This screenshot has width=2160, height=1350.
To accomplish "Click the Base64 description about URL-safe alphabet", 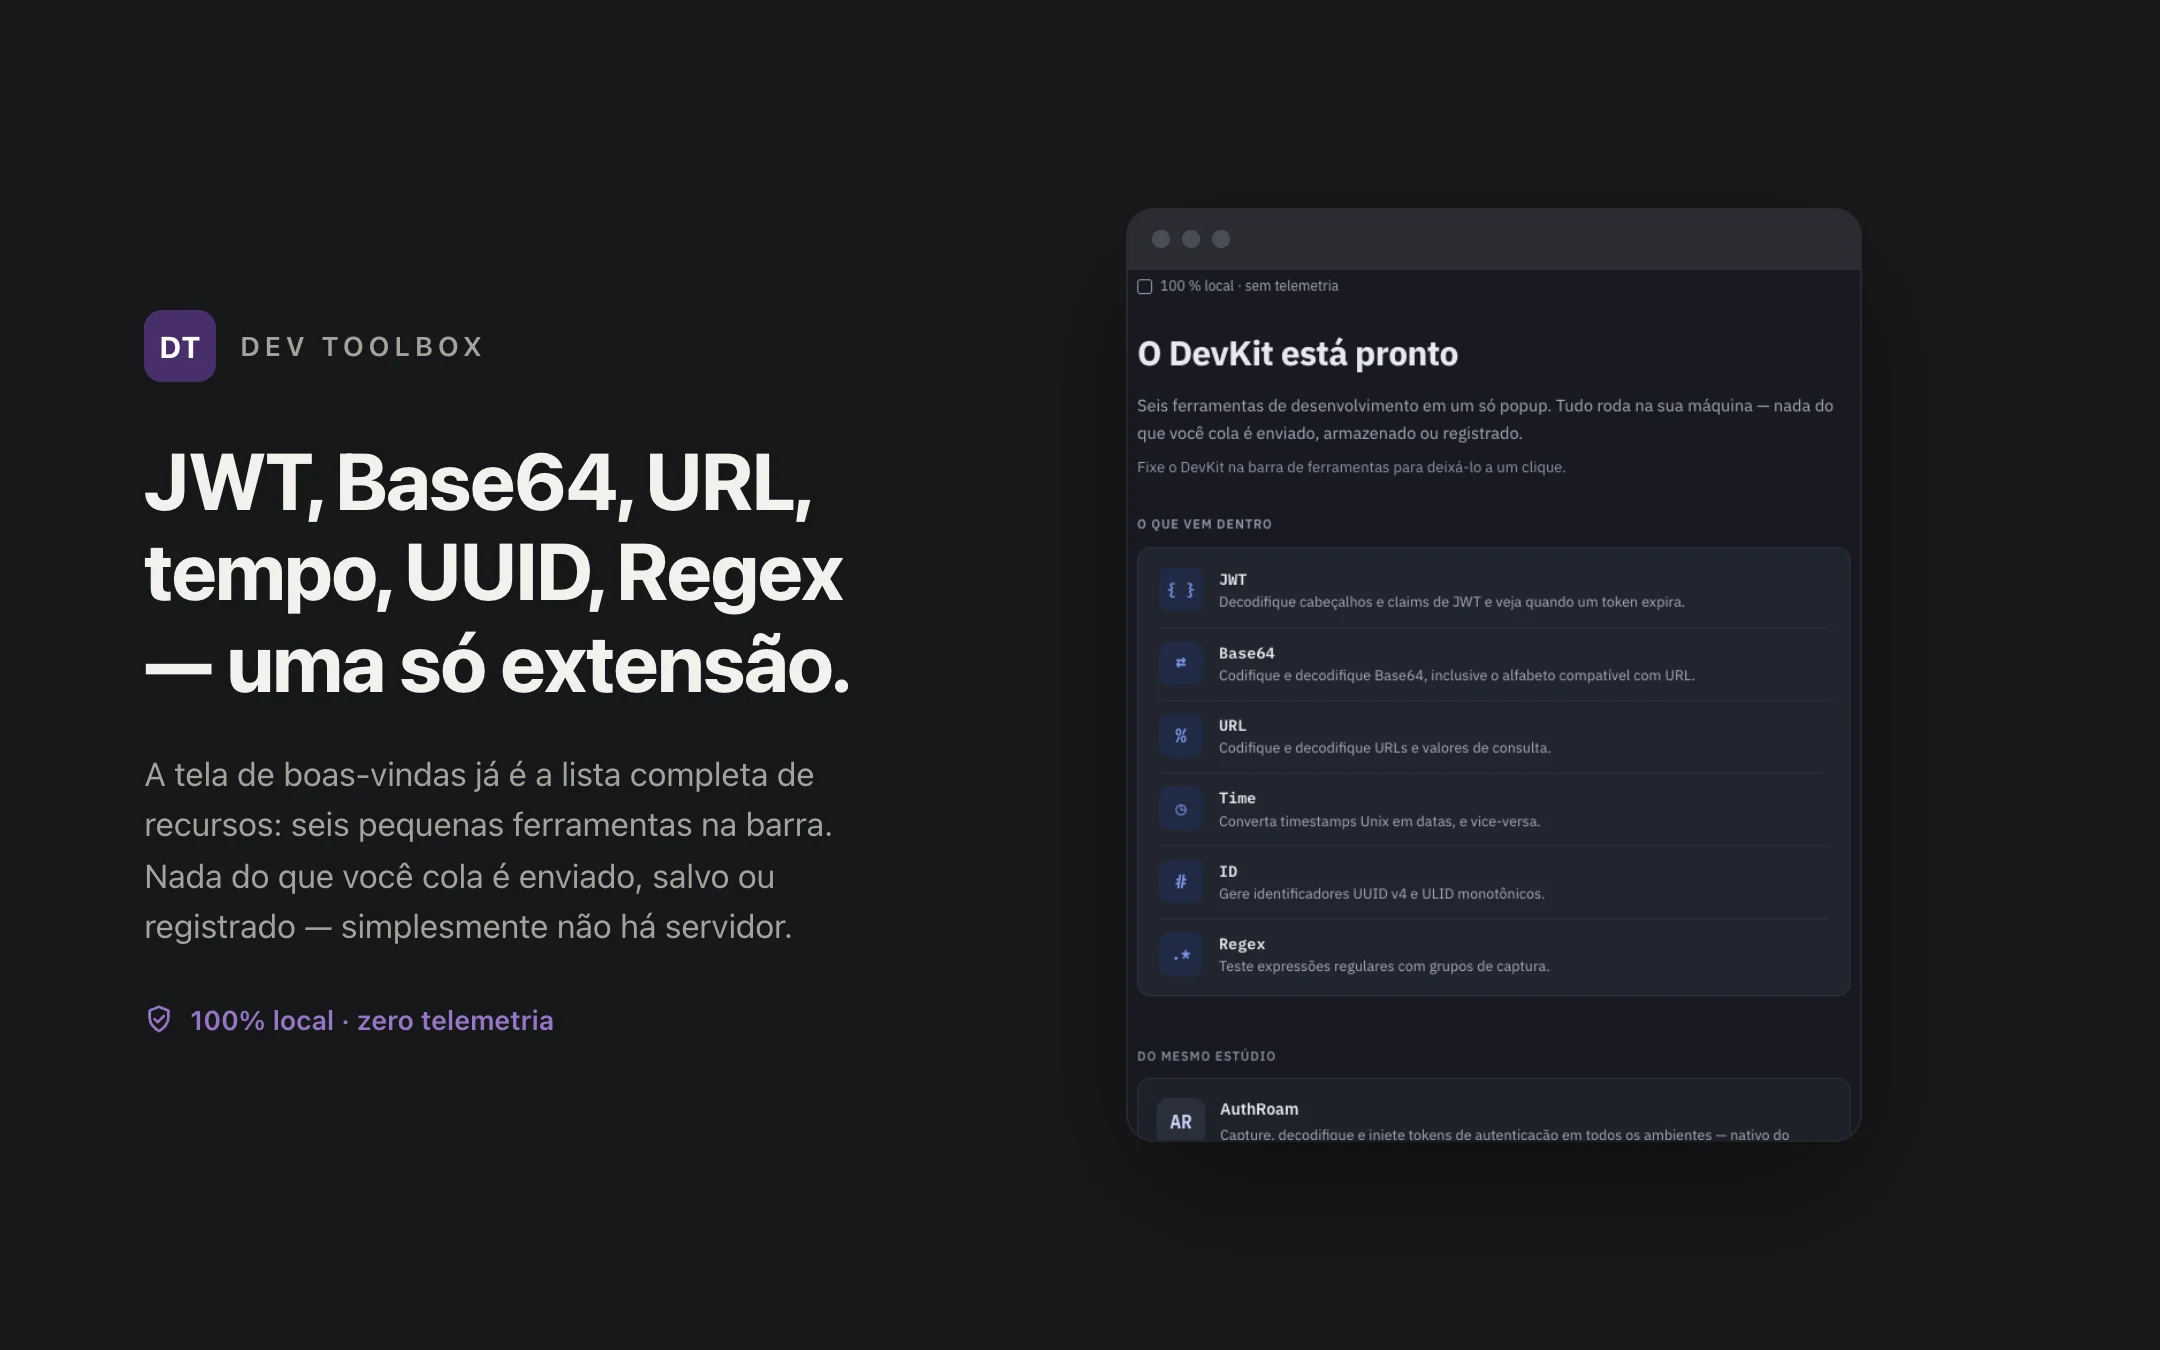I will coord(1457,675).
